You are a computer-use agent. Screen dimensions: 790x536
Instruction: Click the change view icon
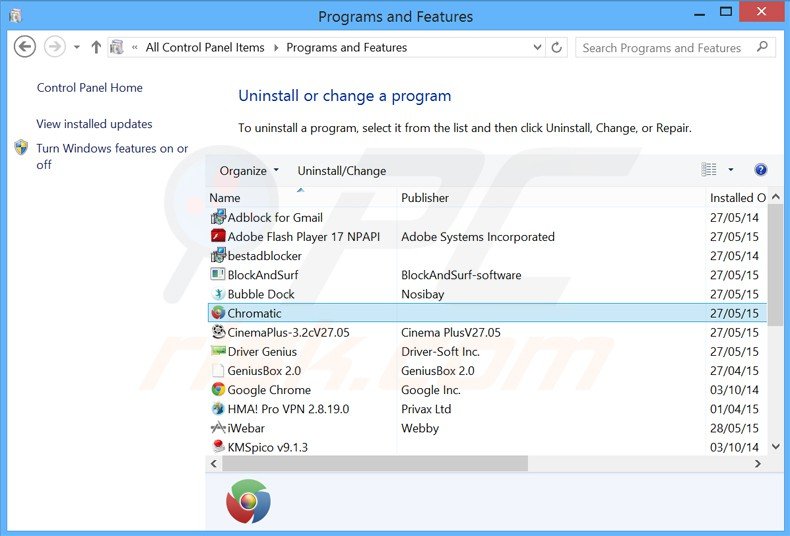[709, 170]
